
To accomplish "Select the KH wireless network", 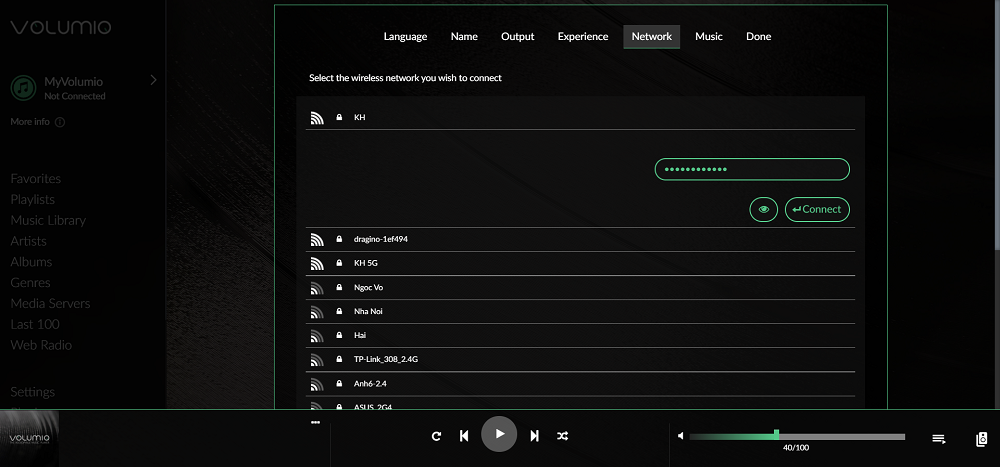I will 580,117.
